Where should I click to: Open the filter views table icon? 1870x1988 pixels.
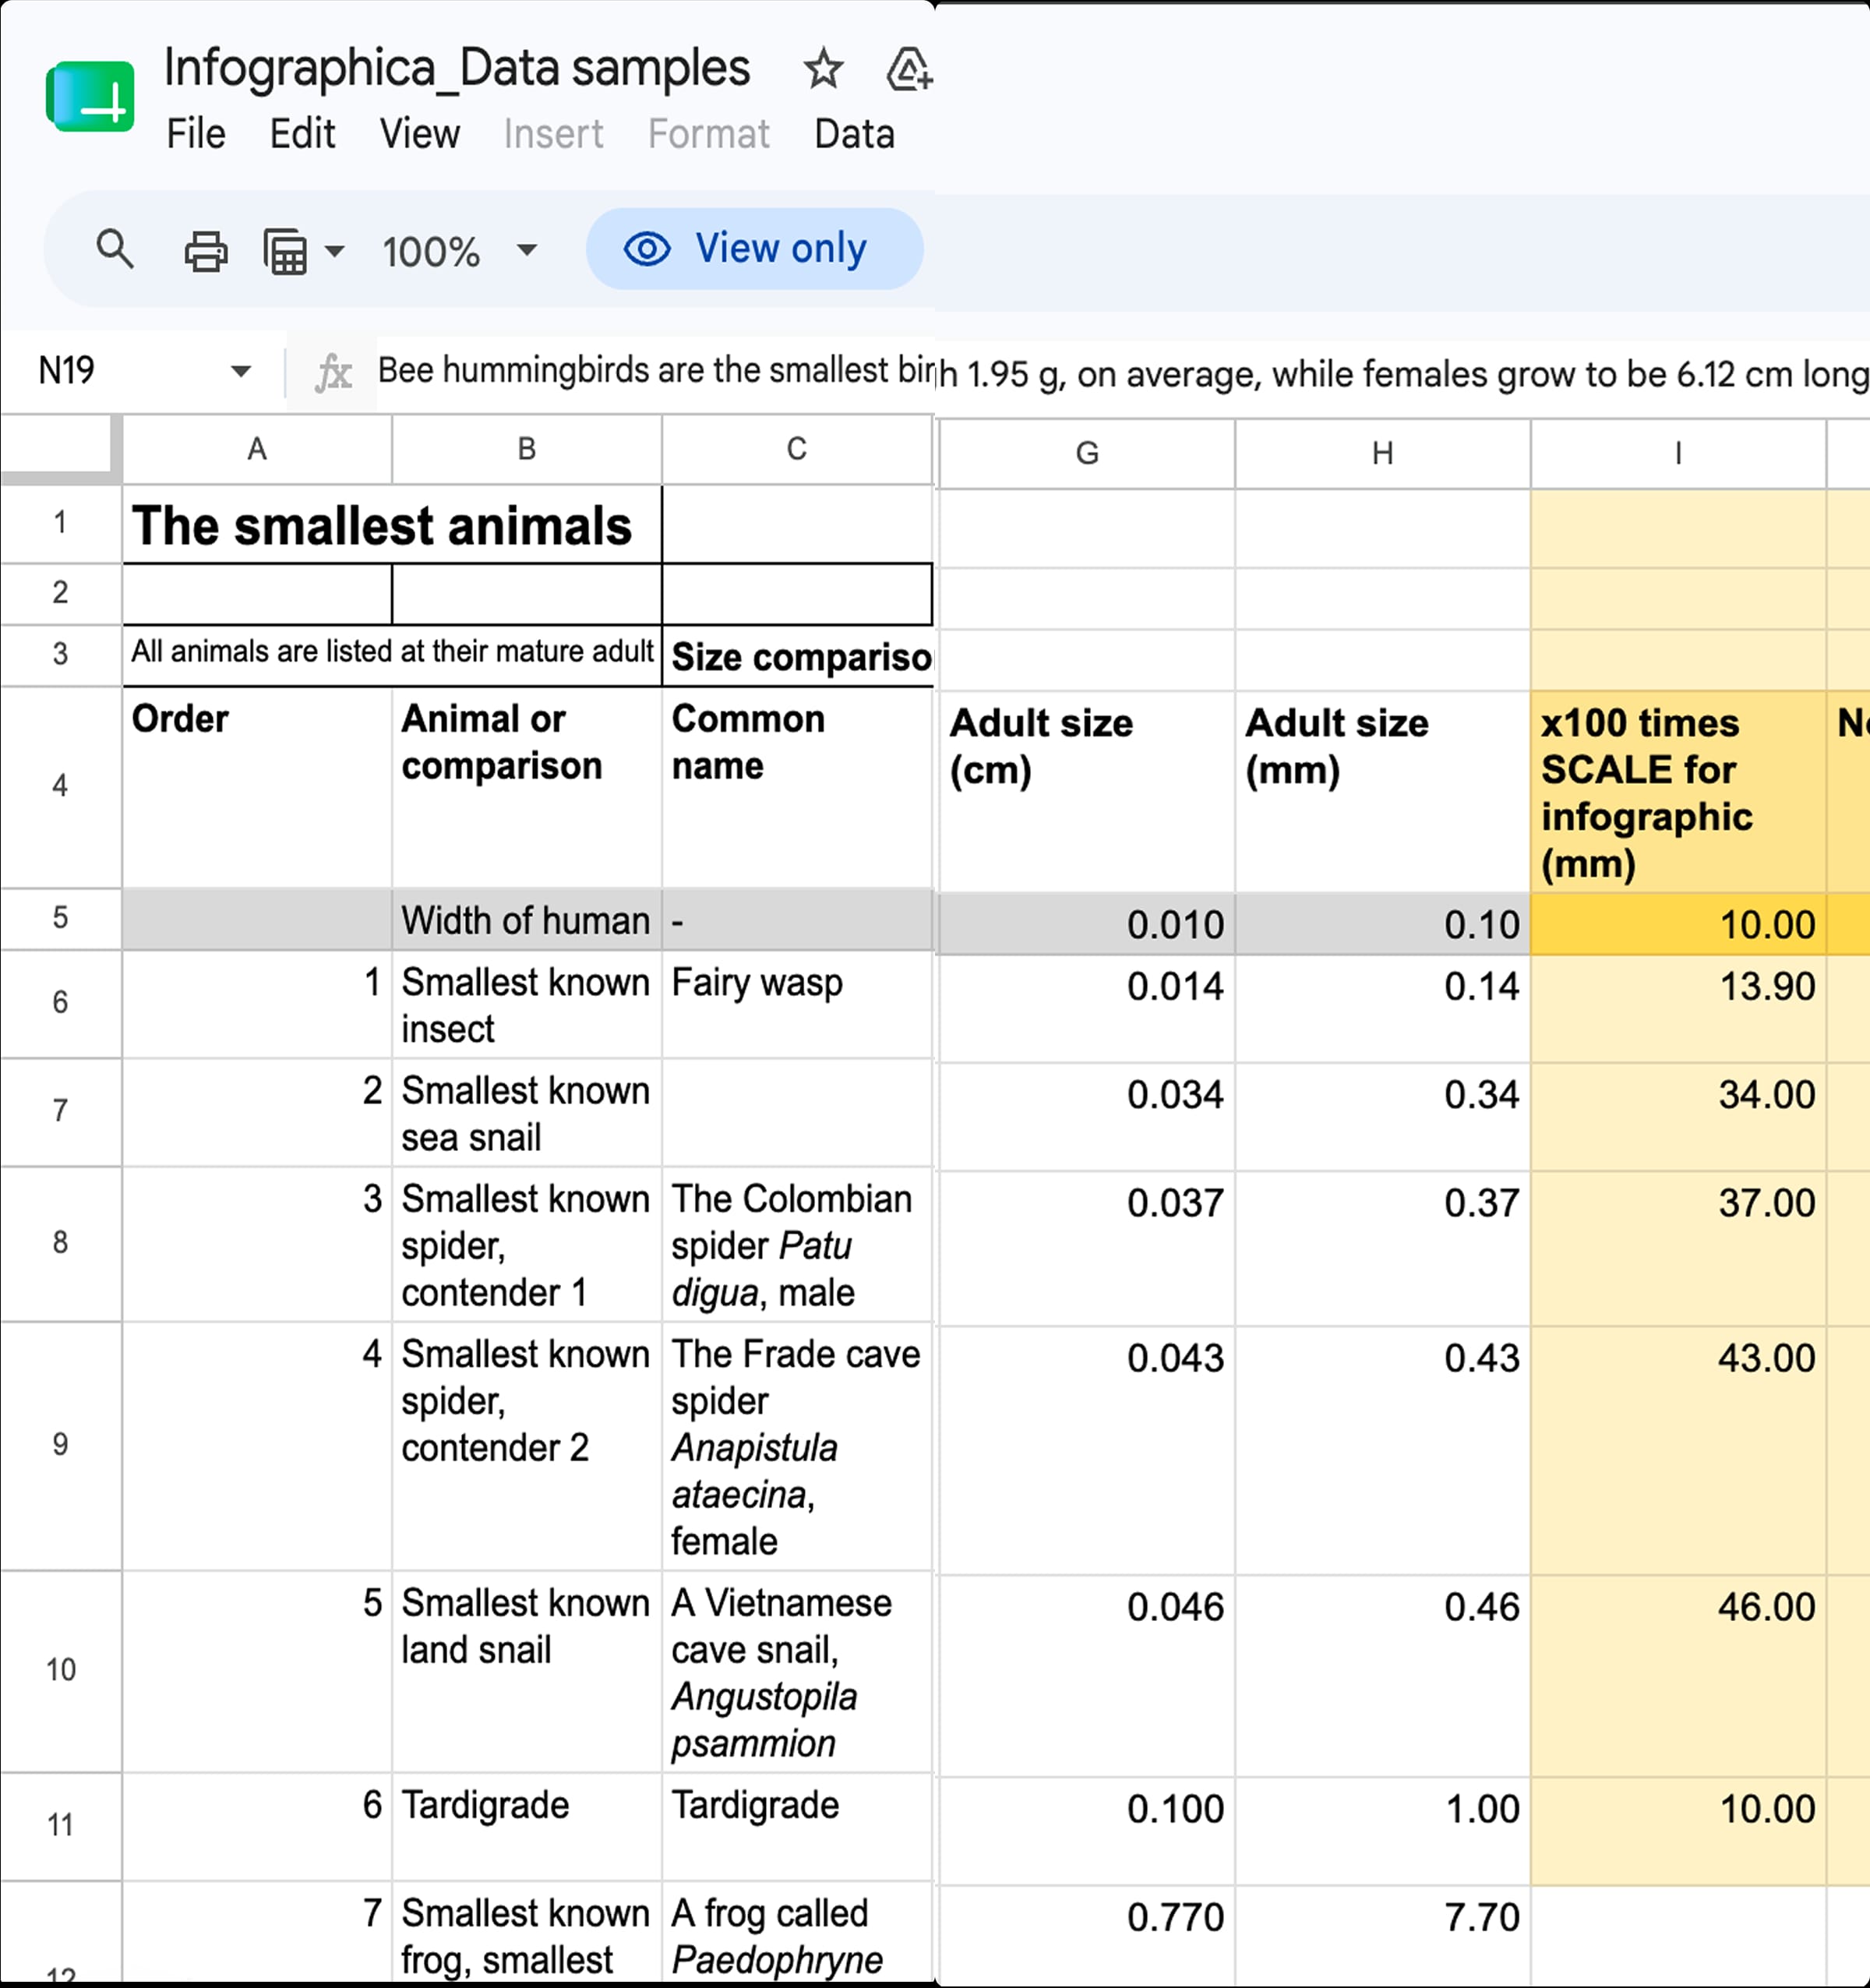click(x=285, y=251)
